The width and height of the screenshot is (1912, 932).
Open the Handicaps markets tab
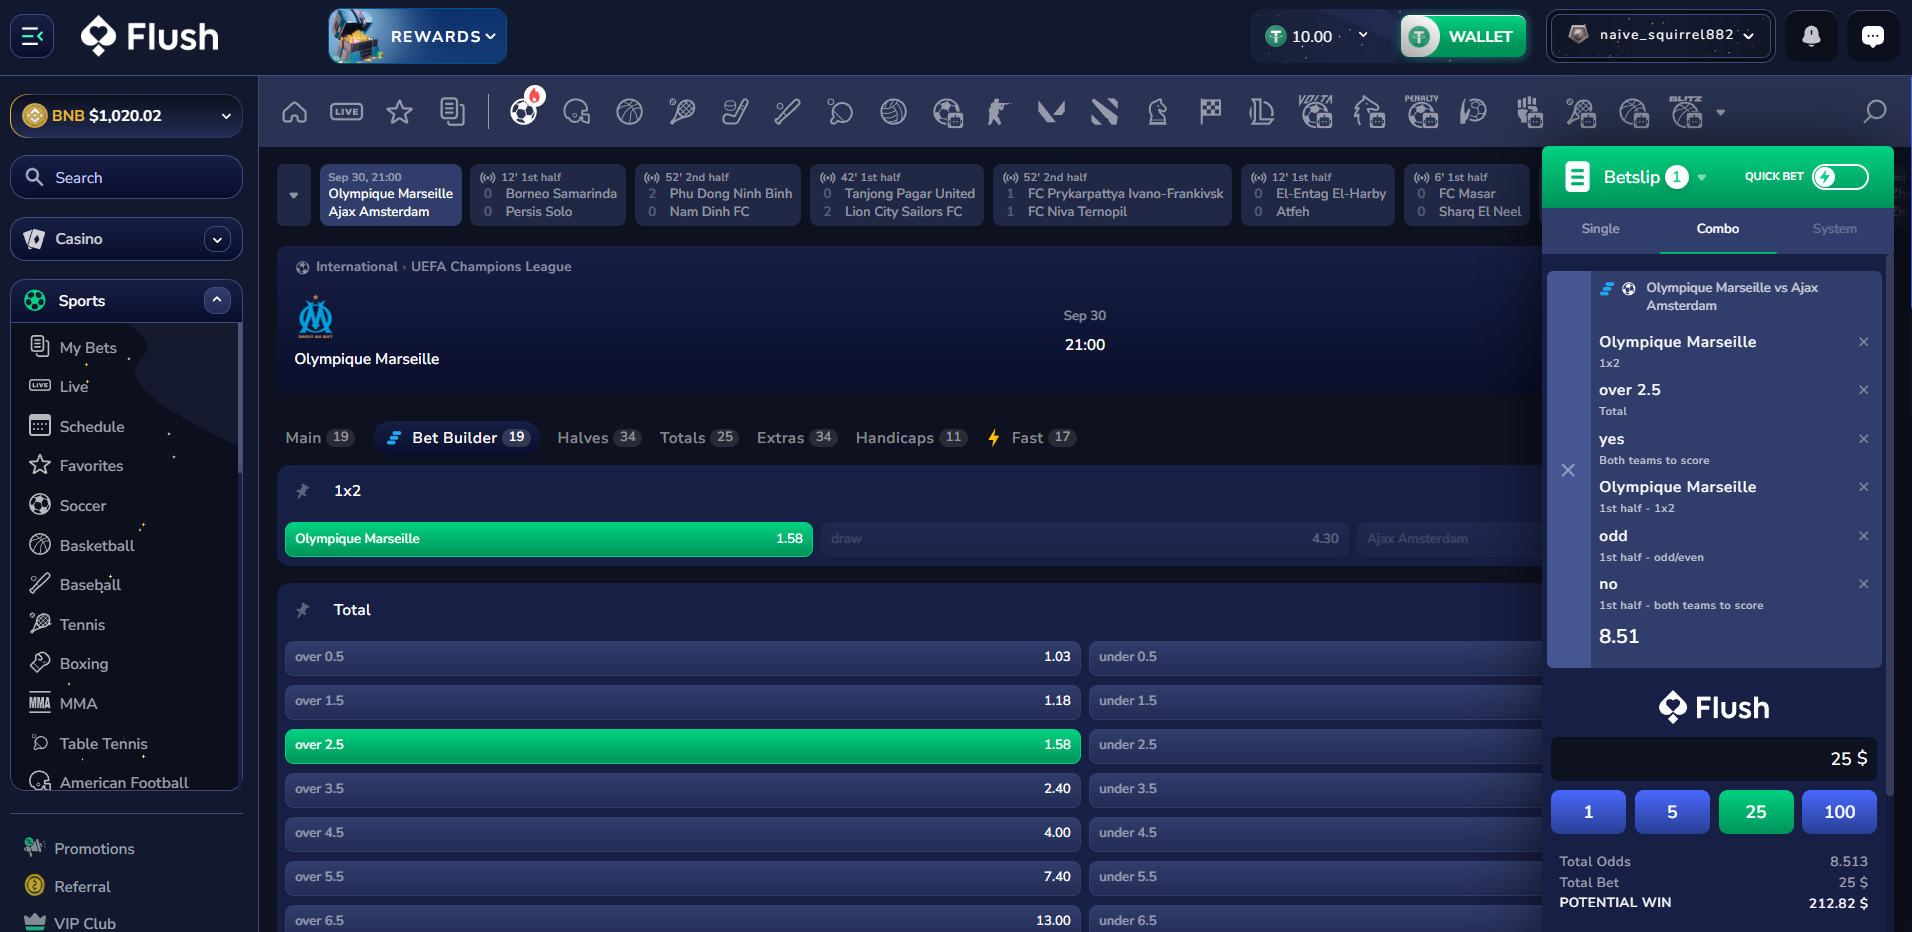(x=911, y=438)
